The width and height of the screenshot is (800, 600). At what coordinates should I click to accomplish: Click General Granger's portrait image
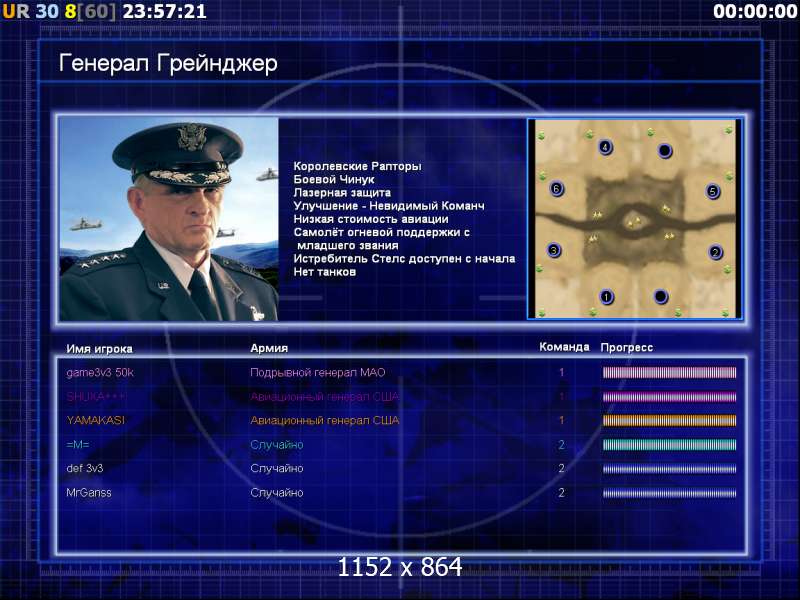pyautogui.click(x=169, y=219)
